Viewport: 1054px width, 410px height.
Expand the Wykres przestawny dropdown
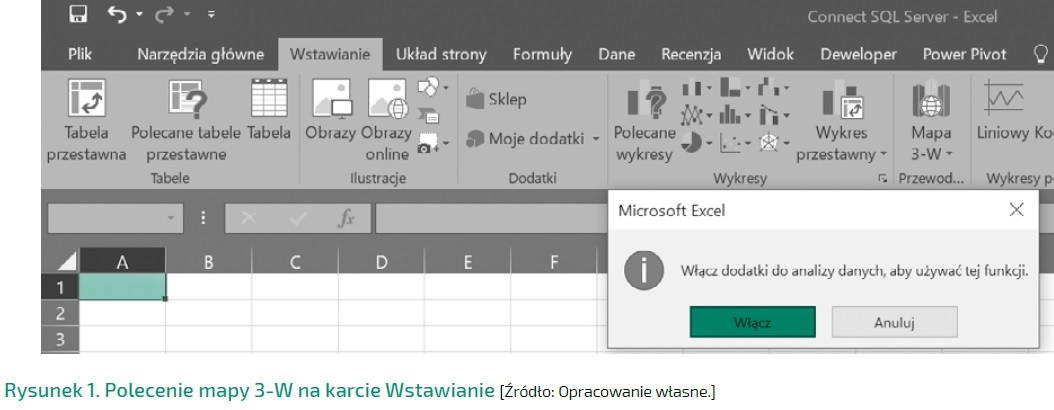884,156
